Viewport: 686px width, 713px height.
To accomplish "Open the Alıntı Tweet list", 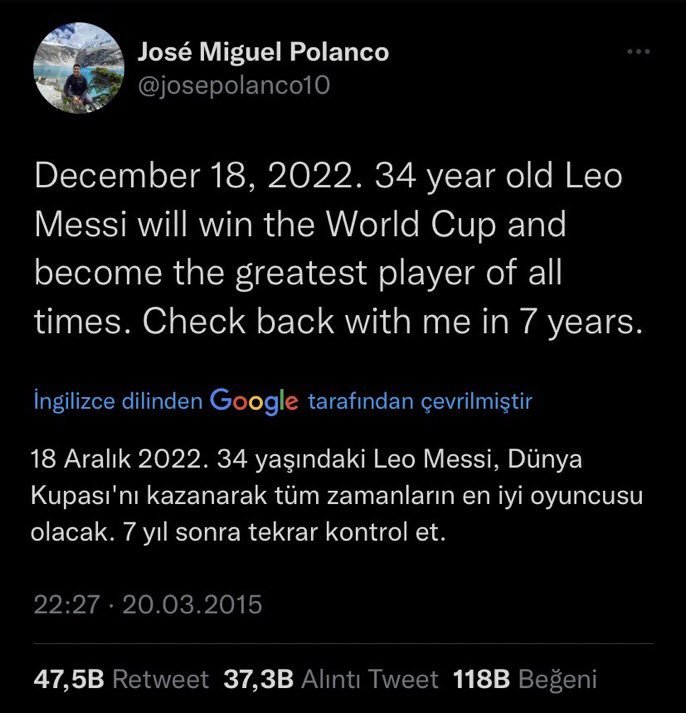I will pyautogui.click(x=370, y=680).
